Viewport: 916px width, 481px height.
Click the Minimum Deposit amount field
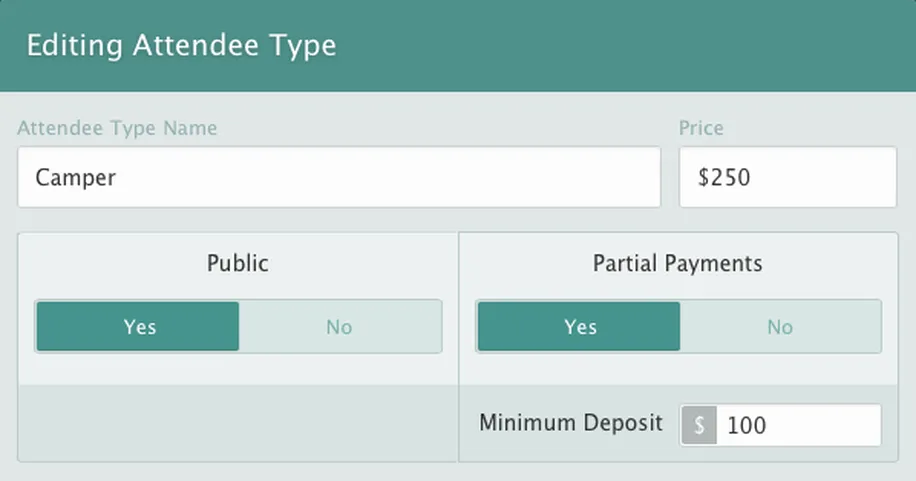800,425
